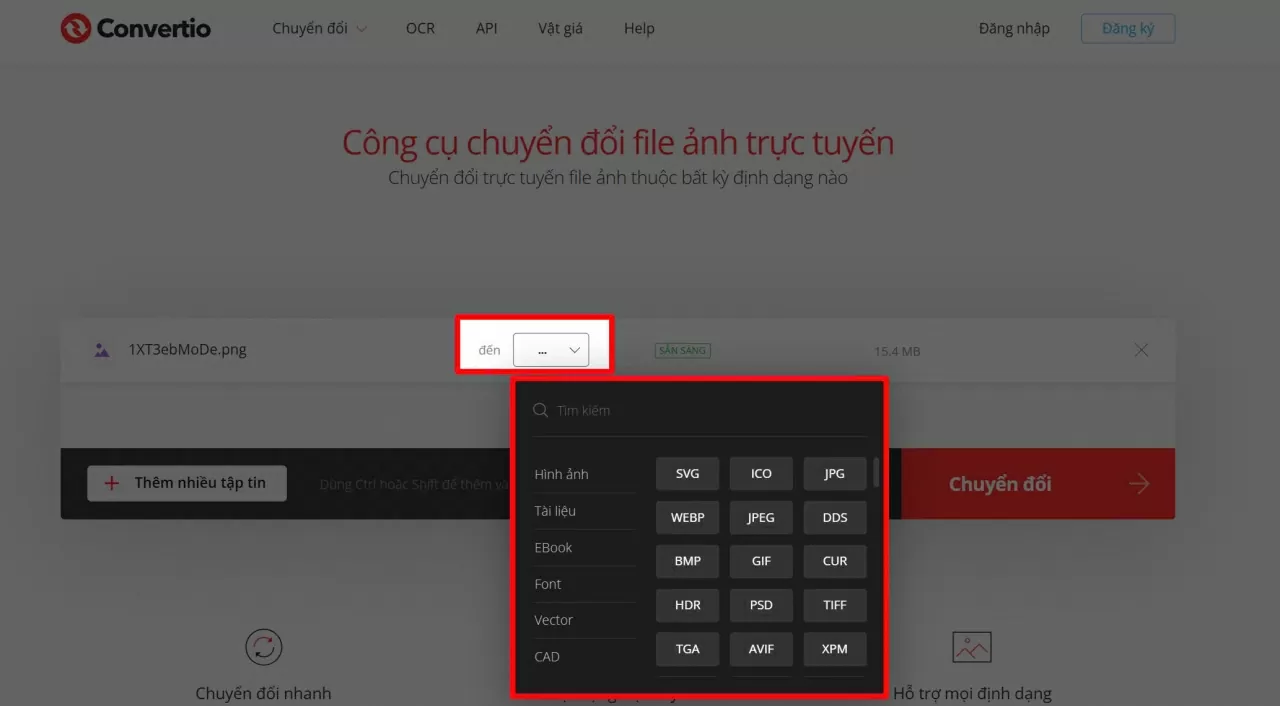Select the JPG output format
Viewport: 1280px width, 706px height.
[835, 473]
